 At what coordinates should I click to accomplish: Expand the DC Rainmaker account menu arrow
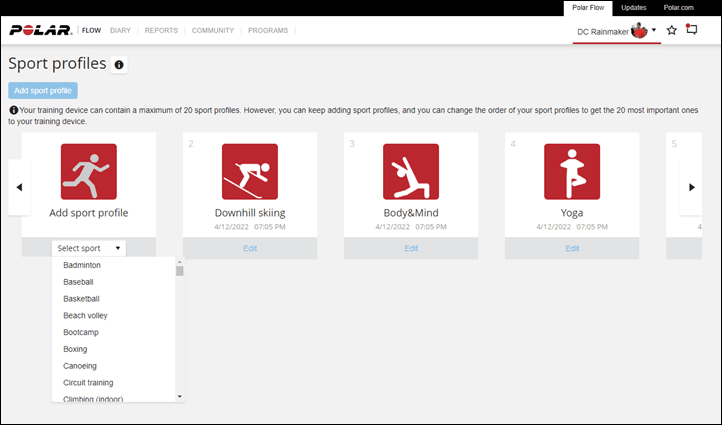(654, 30)
